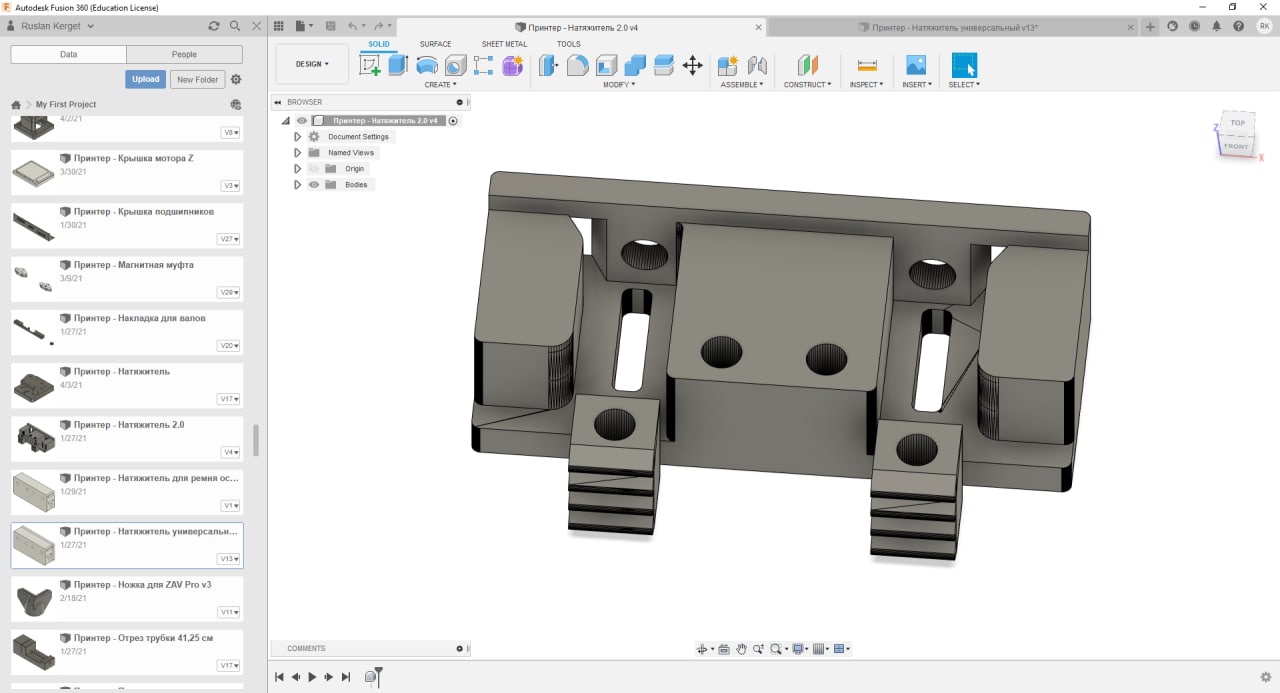This screenshot has height=693, width=1280.
Task: Open the data panel grid icon
Action: point(279,26)
